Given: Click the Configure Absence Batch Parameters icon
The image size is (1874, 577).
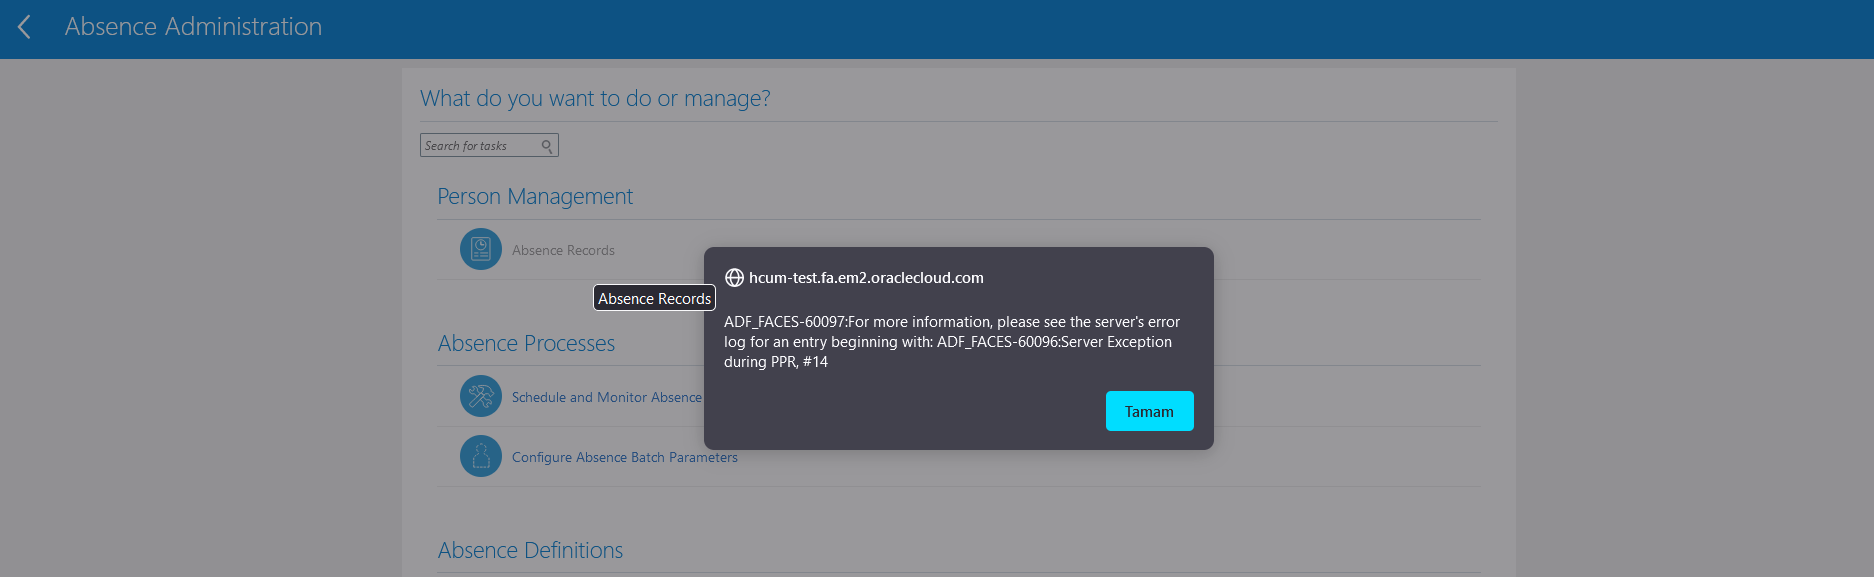Looking at the screenshot, I should [x=481, y=456].
